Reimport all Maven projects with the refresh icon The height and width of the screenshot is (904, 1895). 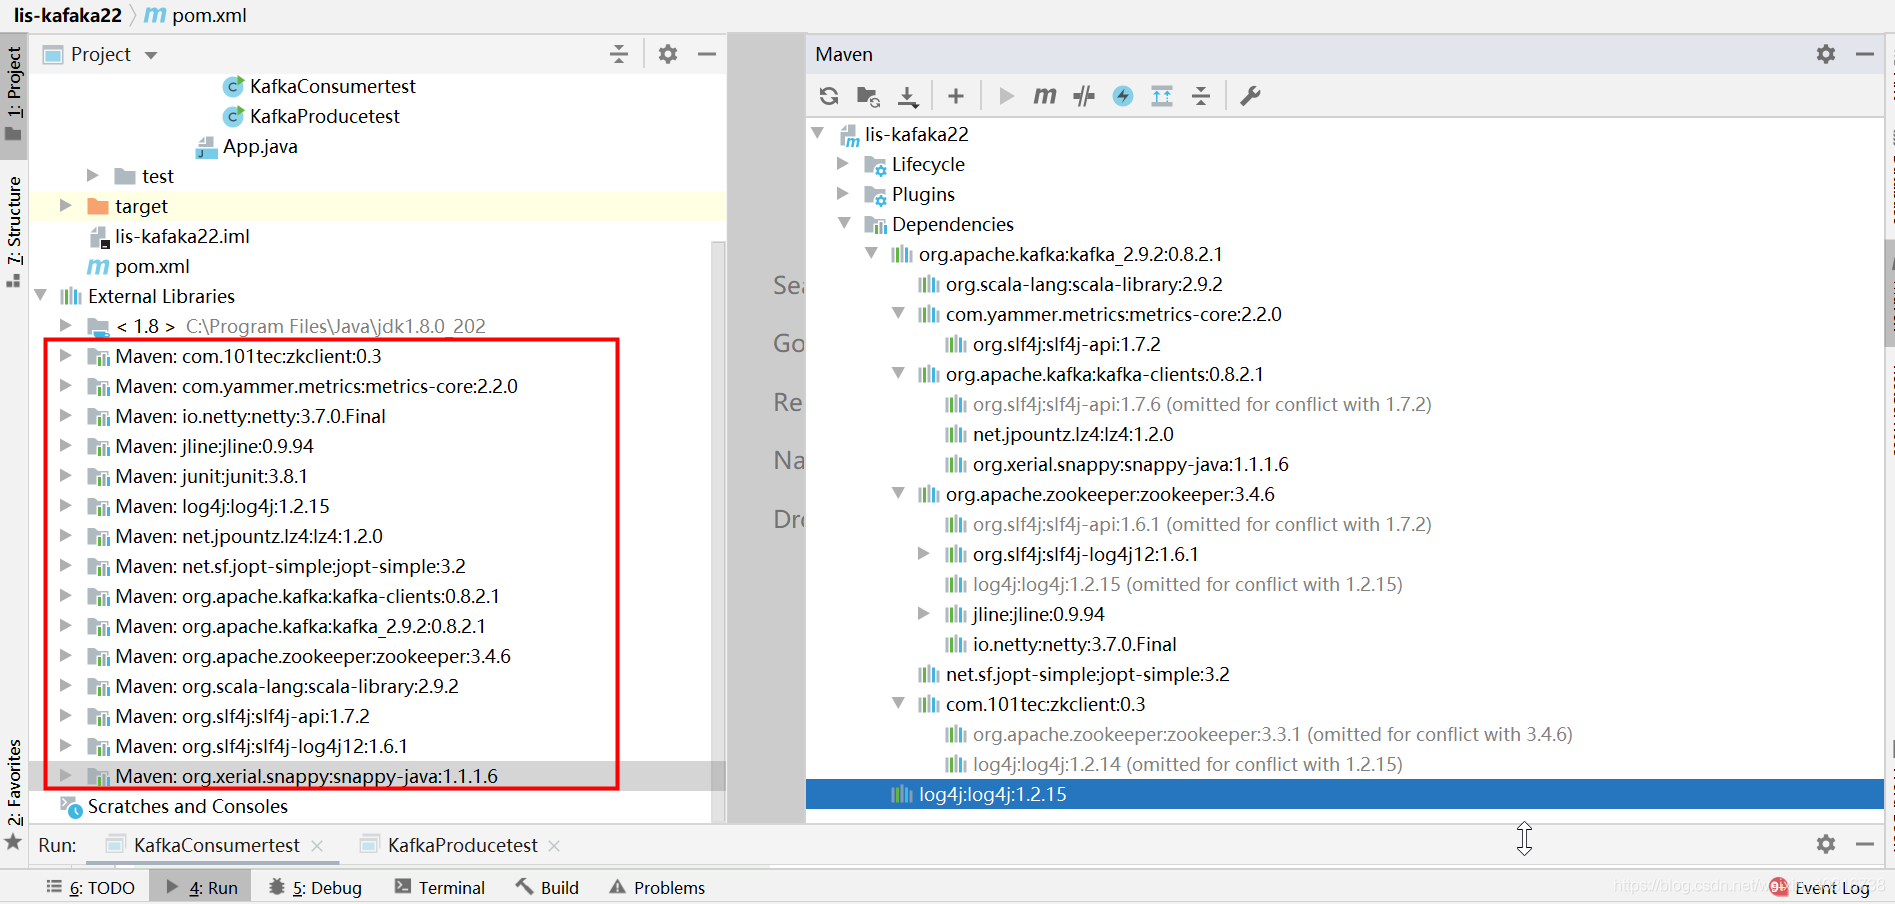(x=829, y=96)
